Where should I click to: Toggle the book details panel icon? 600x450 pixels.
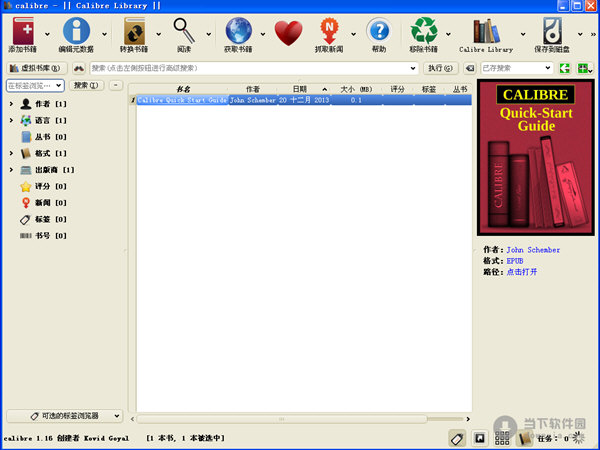[525, 438]
